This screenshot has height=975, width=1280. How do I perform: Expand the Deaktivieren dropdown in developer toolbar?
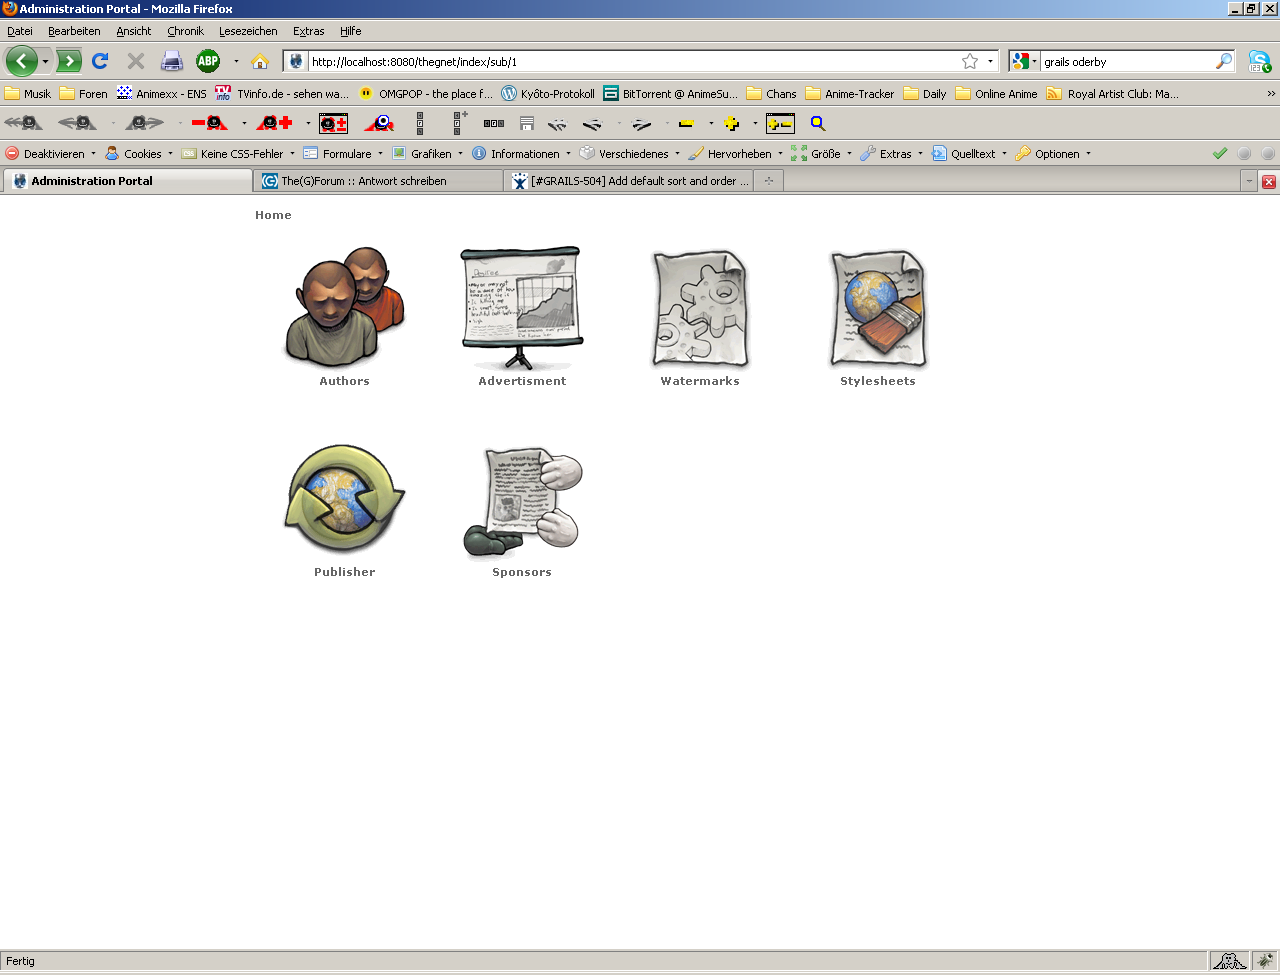coord(52,154)
